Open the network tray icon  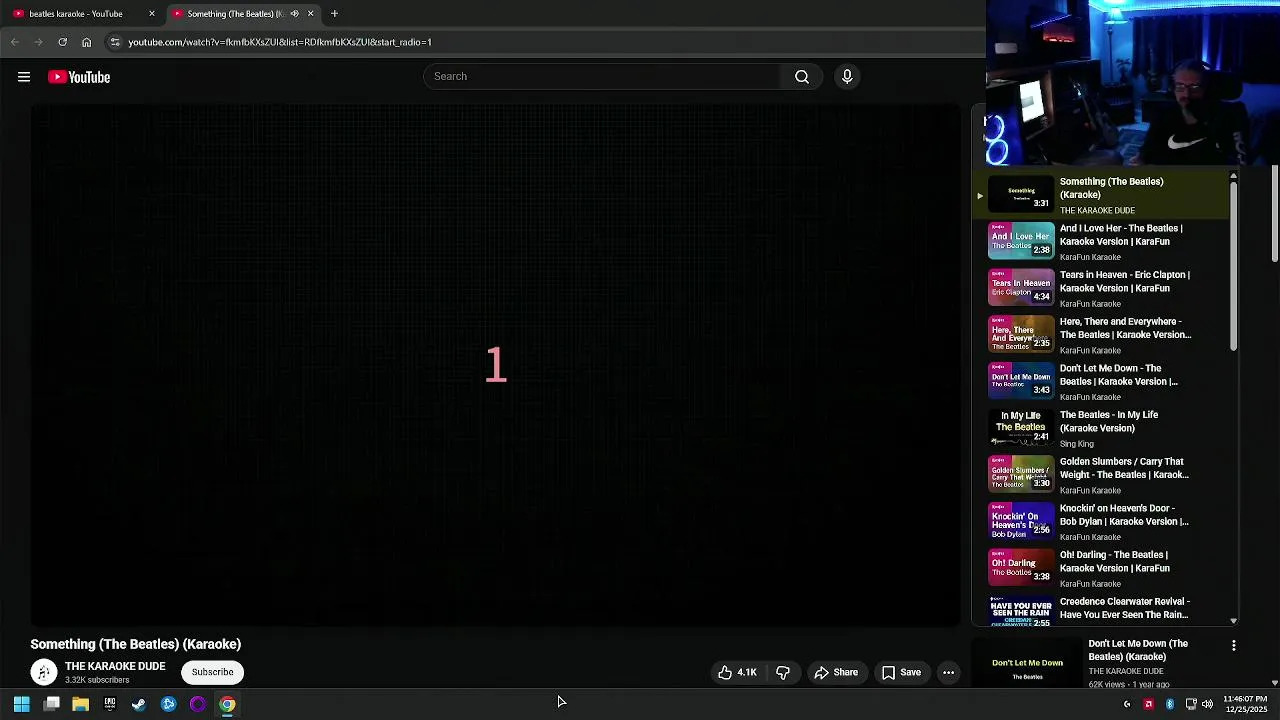(1190, 704)
